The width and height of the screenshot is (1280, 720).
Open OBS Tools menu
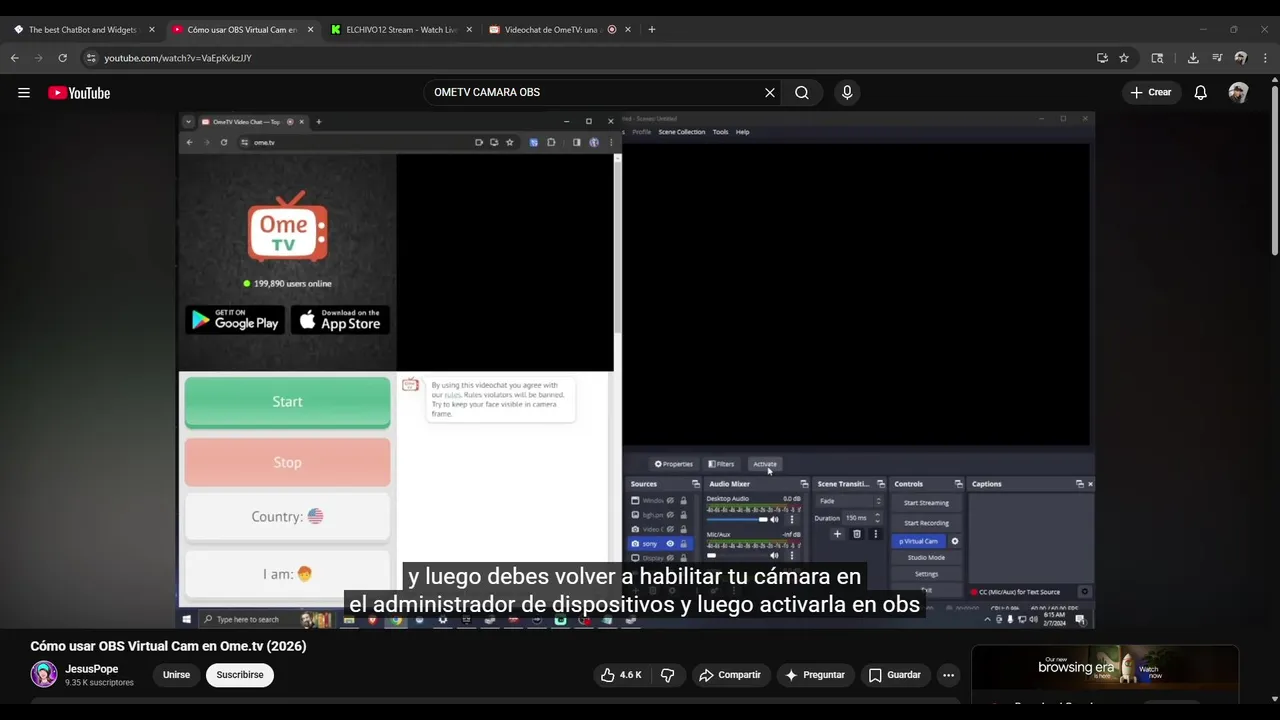(720, 132)
